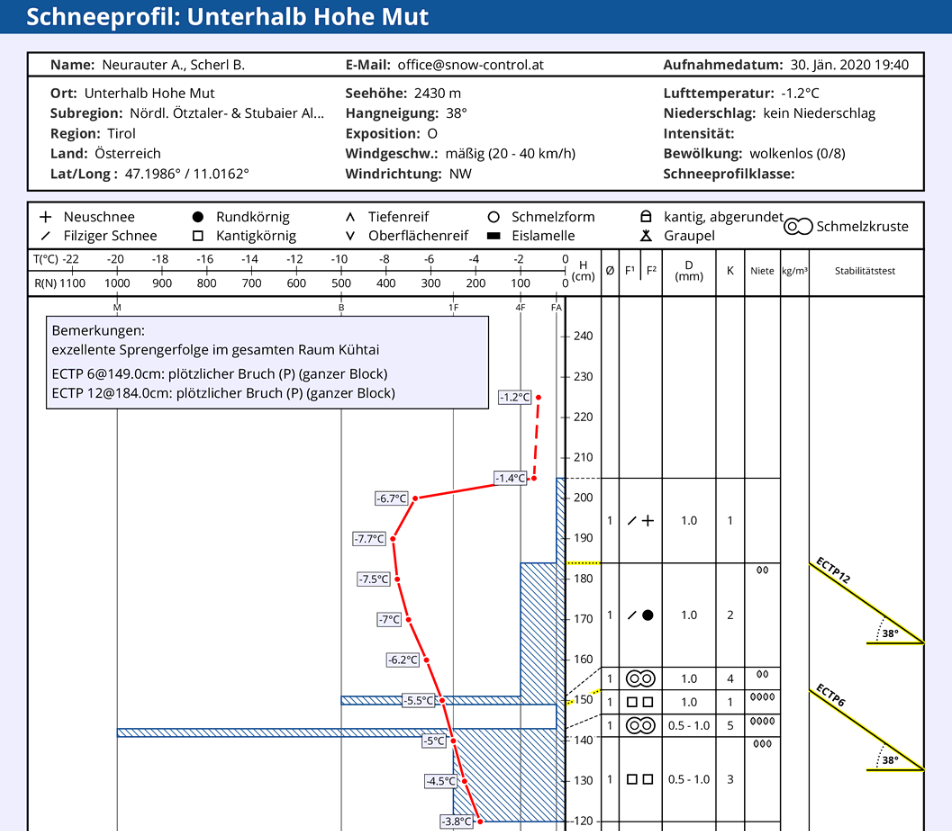Click the kantig, abgerundet legend icon

click(x=646, y=216)
